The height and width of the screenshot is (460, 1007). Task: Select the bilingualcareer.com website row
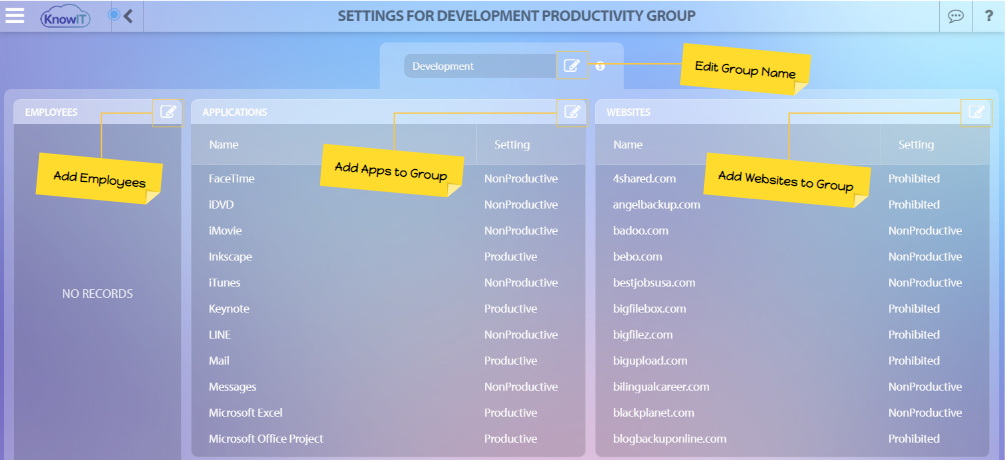[x=792, y=387]
